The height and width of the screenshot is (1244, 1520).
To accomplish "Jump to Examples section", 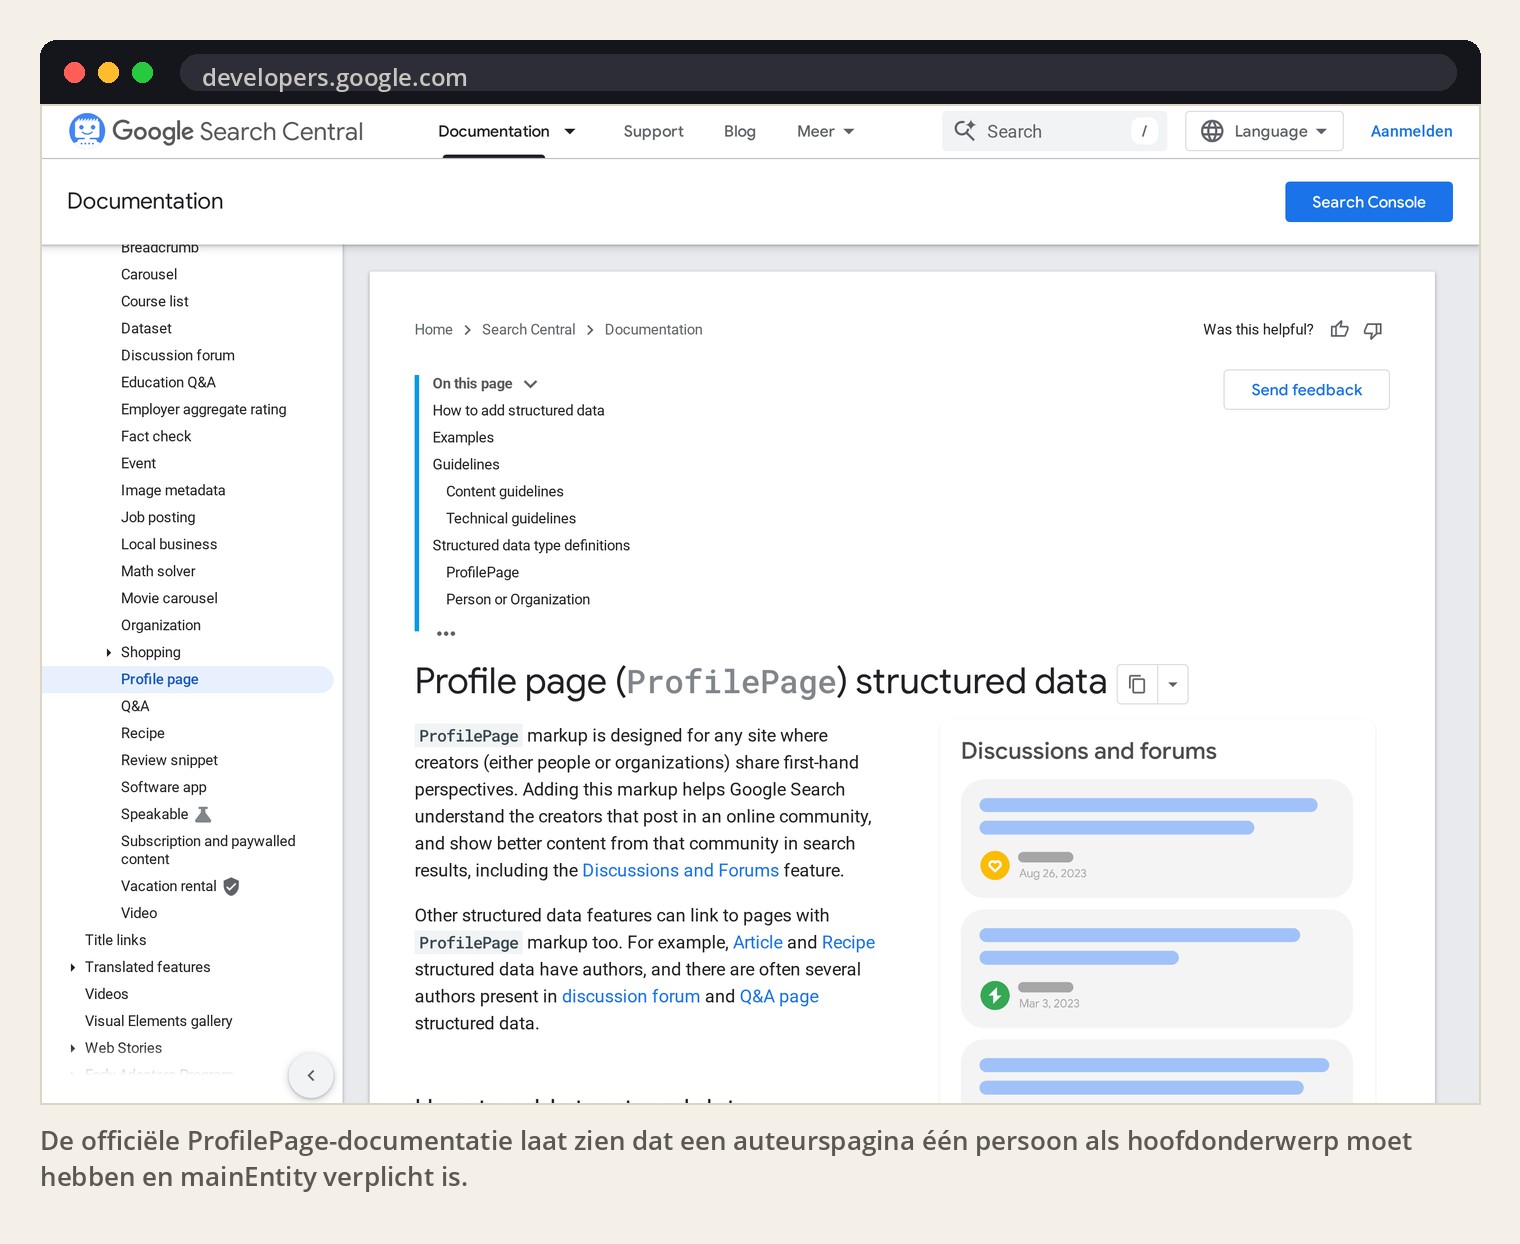I will (463, 437).
